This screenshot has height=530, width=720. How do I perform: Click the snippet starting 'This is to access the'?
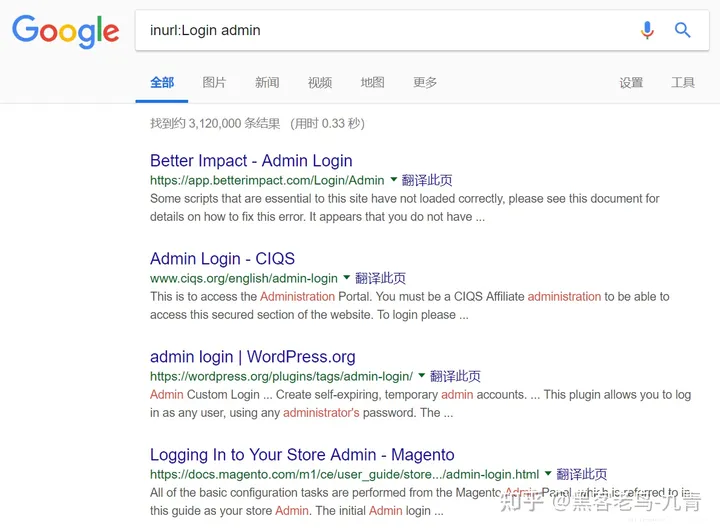point(410,306)
